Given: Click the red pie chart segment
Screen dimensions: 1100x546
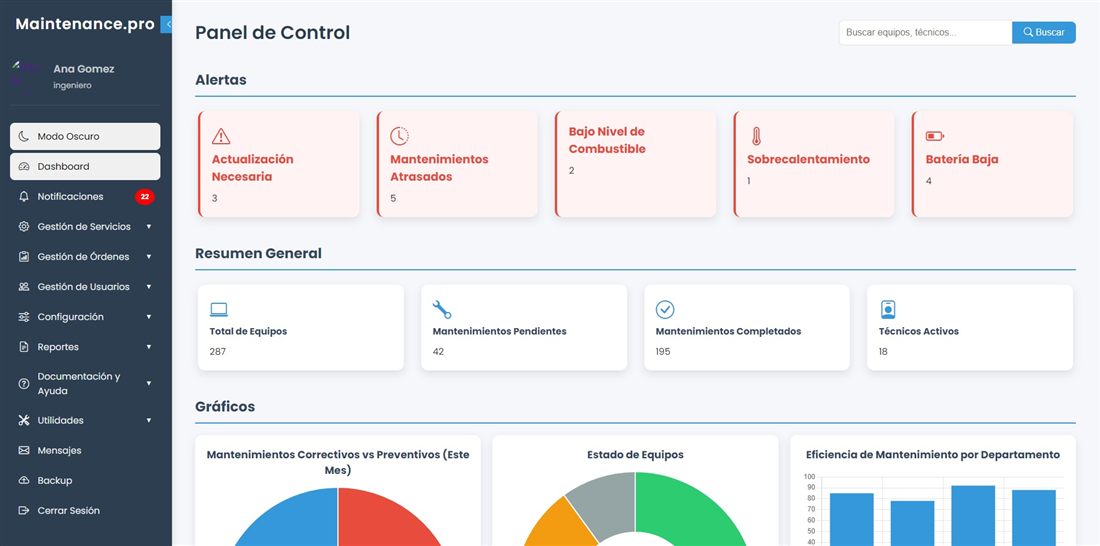Looking at the screenshot, I should click(382, 521).
